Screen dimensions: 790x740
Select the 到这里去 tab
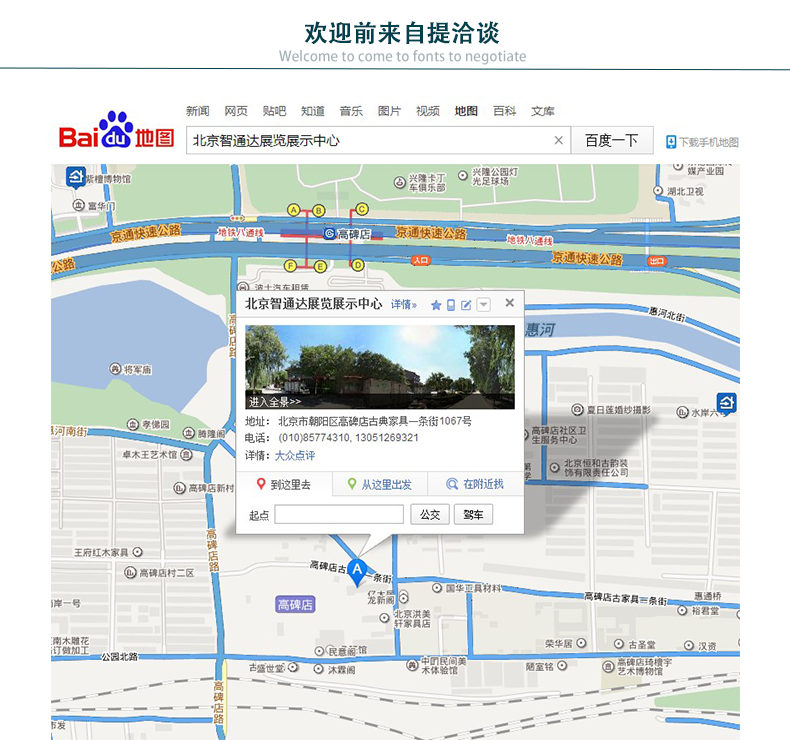[284, 485]
